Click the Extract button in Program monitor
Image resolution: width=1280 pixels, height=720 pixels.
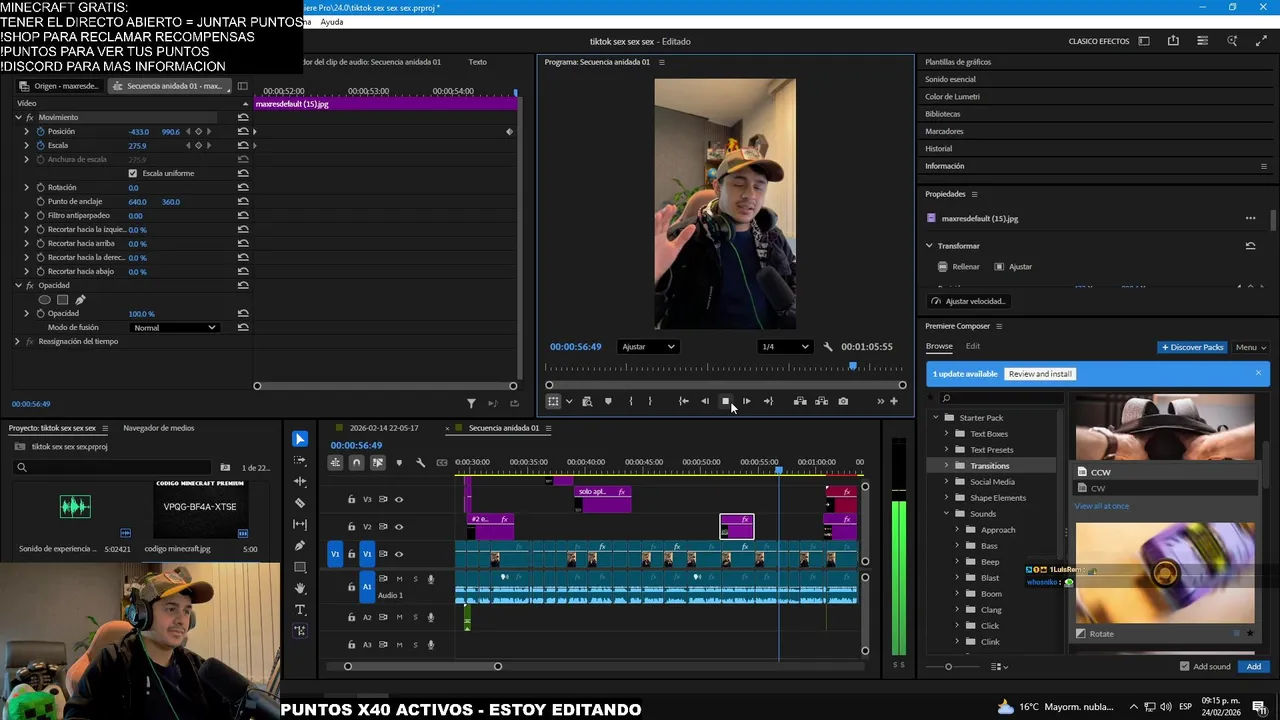pos(821,401)
